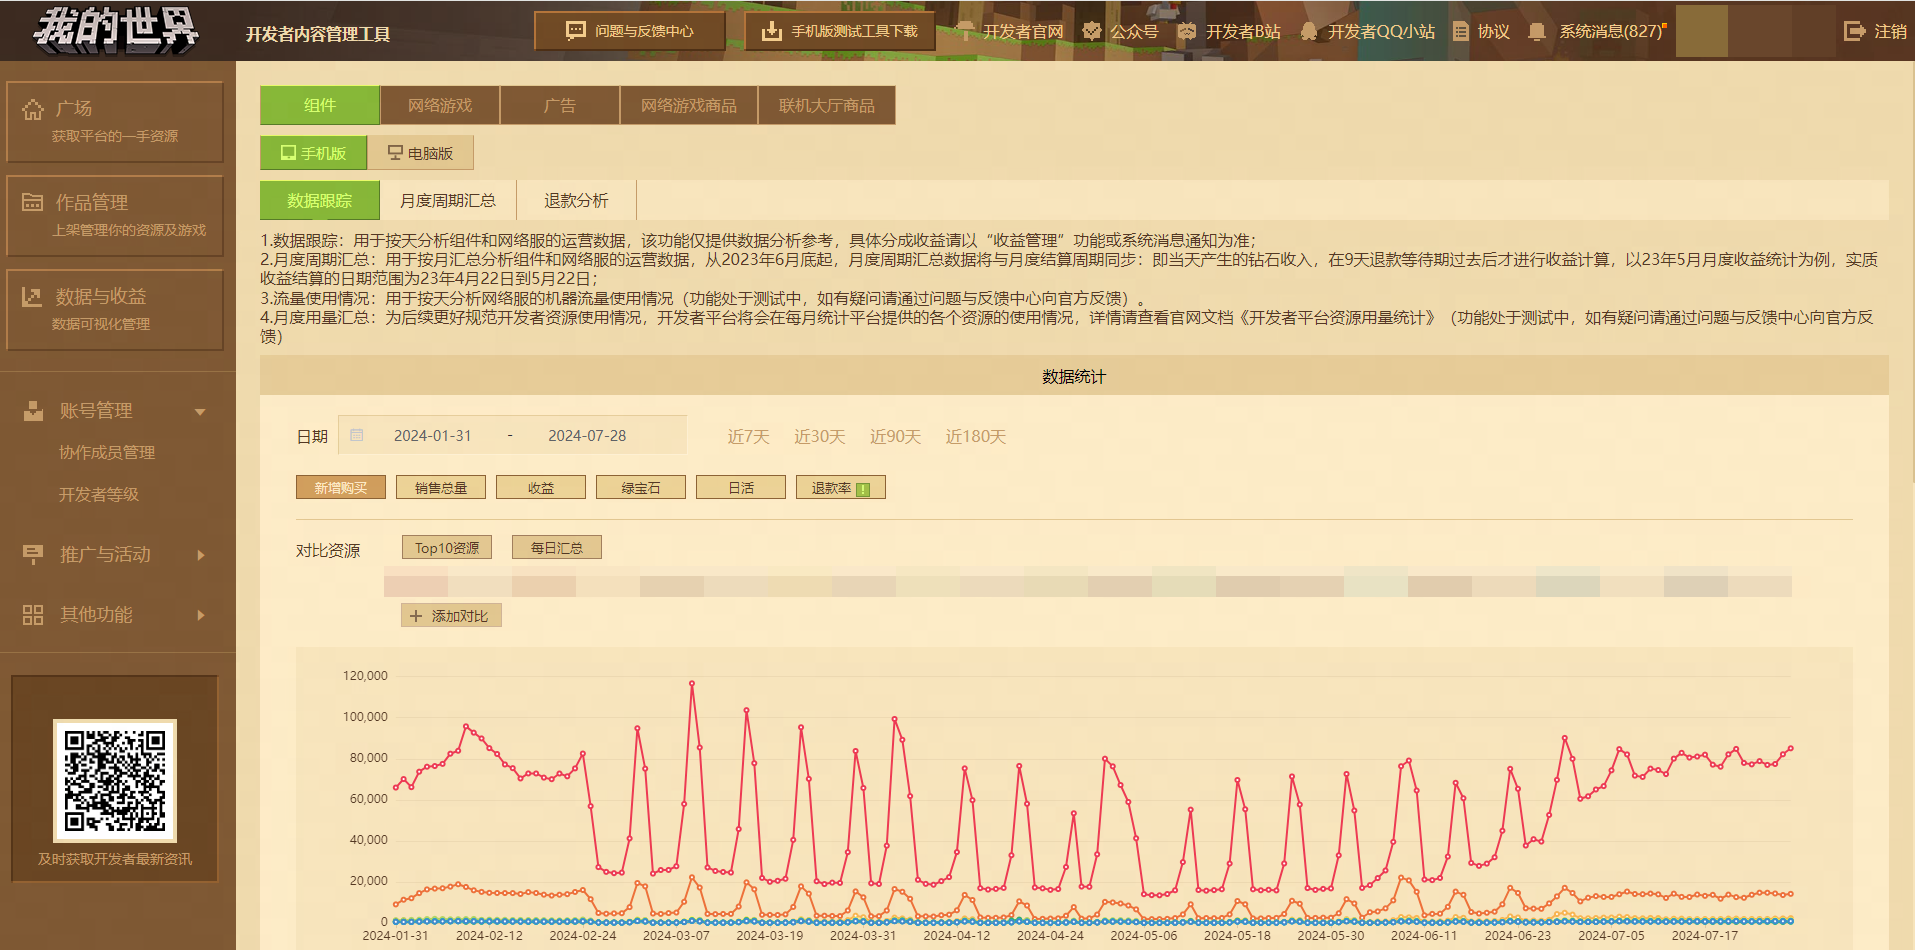This screenshot has height=950, width=1915.
Task: Expand the 推广与活动 sidebar section
Action: 200,555
